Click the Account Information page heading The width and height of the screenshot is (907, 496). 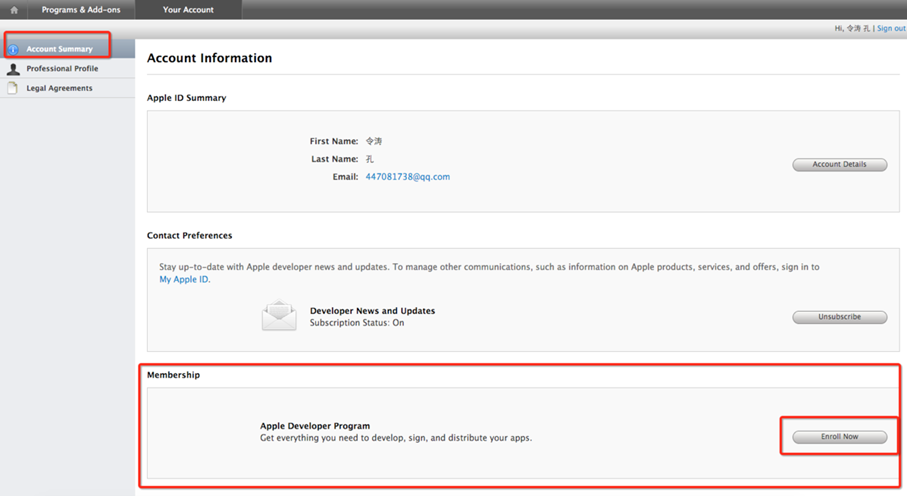(x=209, y=58)
